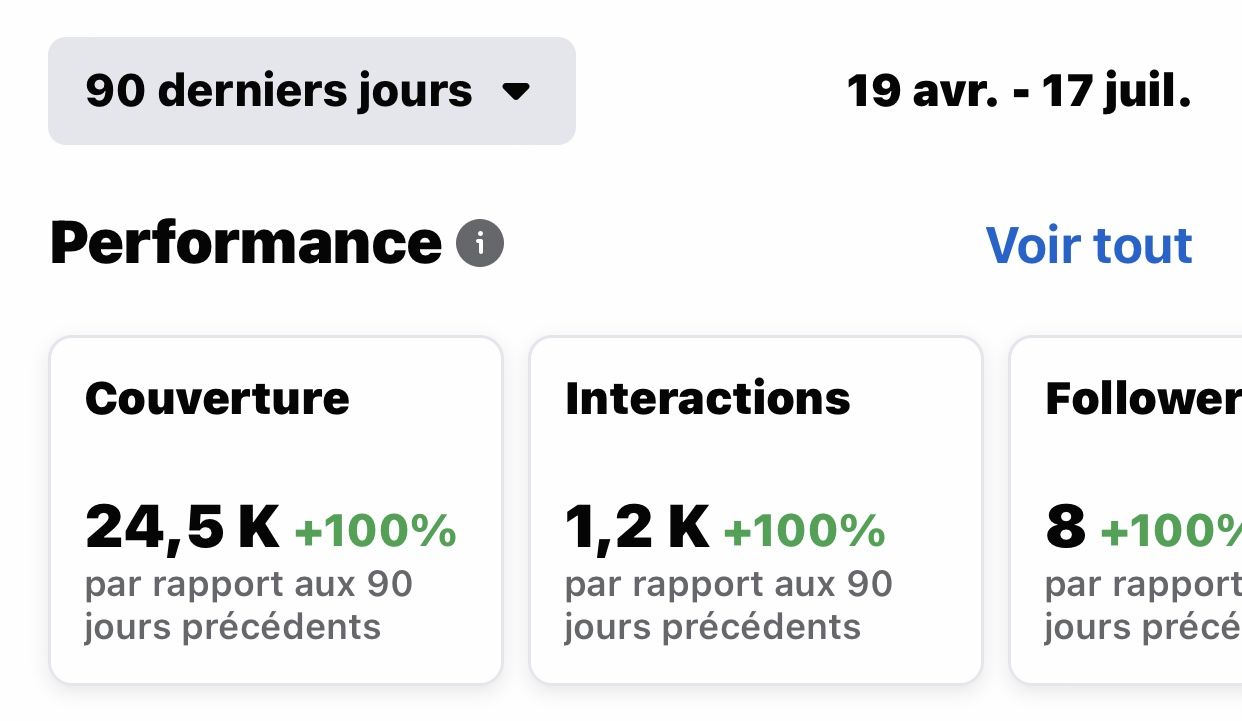
Task: Select the "19 avr. - 17 juil." date range
Action: tap(1019, 92)
